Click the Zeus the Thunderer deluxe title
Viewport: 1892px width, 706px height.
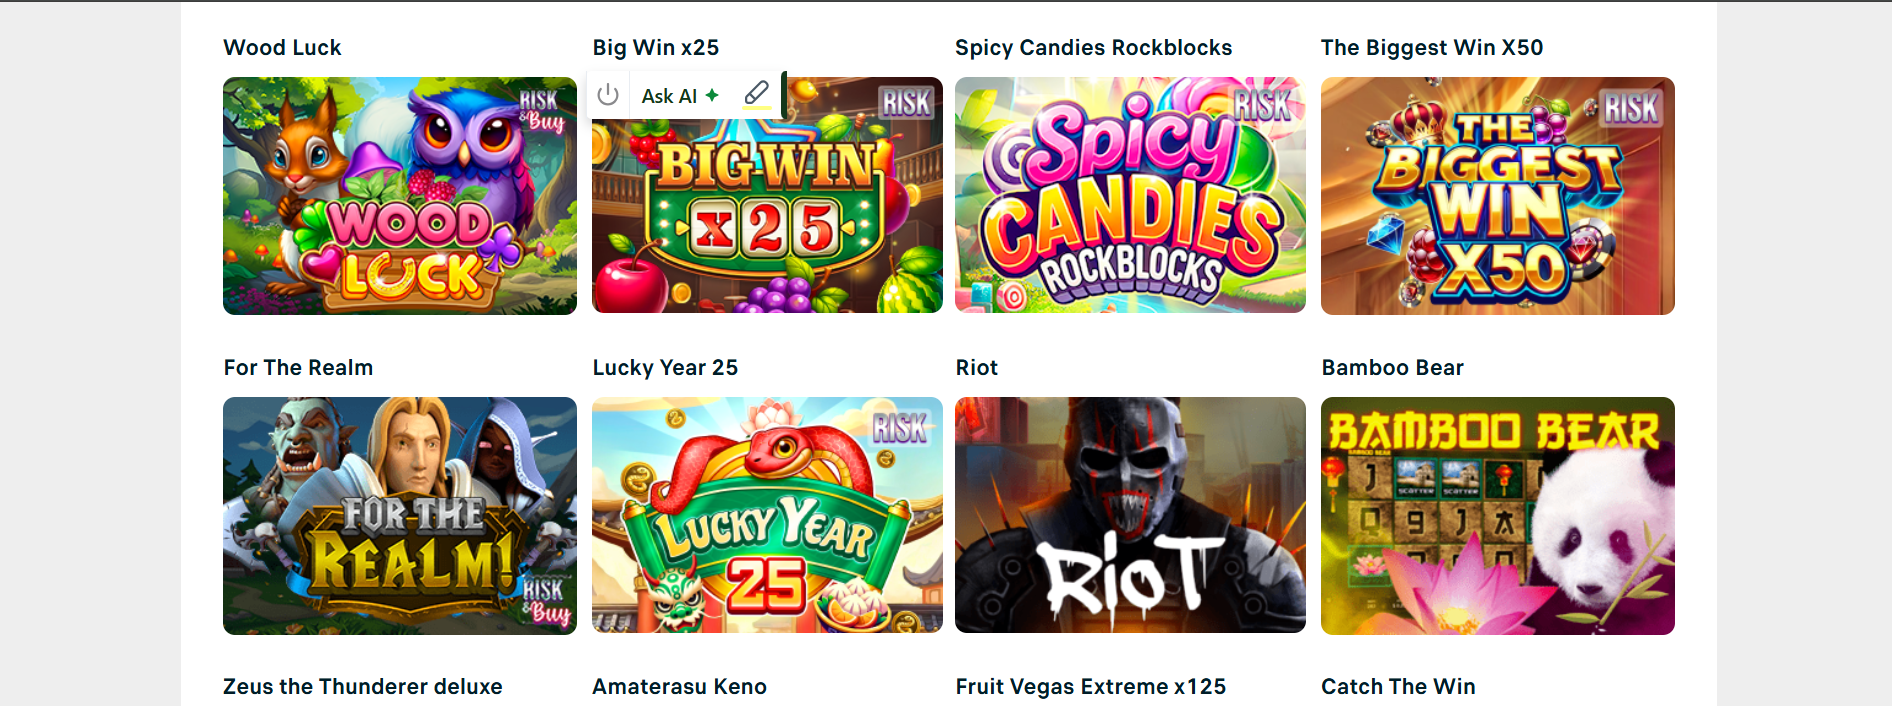click(363, 687)
